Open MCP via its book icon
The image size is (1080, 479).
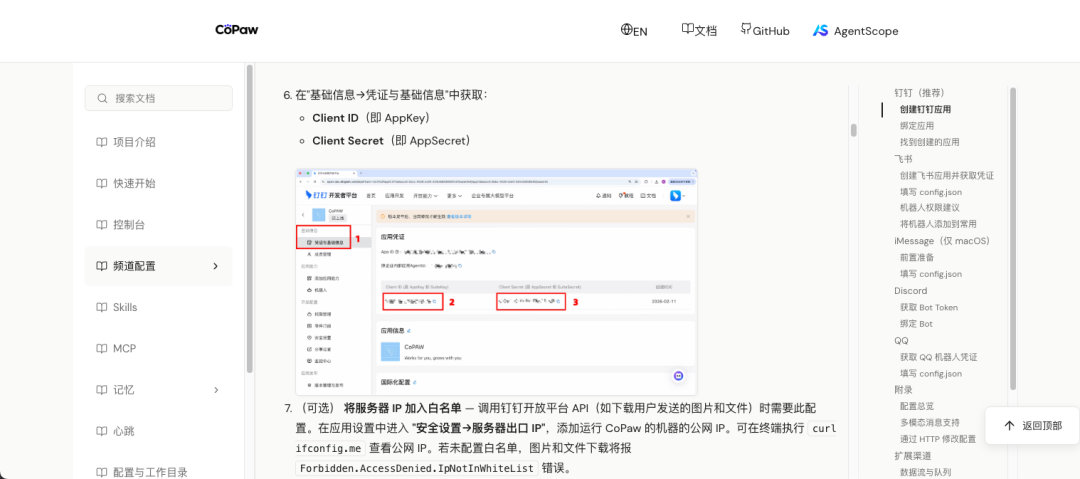[x=101, y=349]
